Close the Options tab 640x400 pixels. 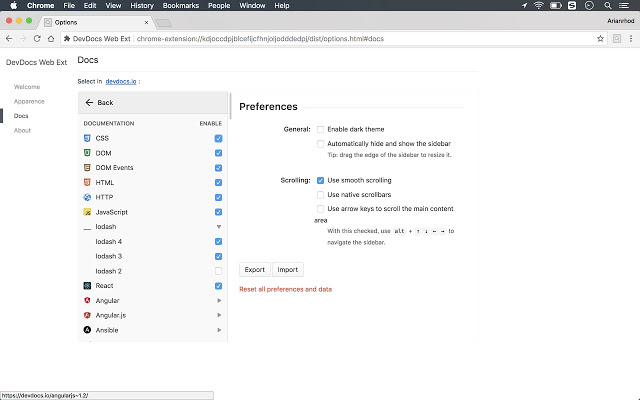click(x=147, y=22)
